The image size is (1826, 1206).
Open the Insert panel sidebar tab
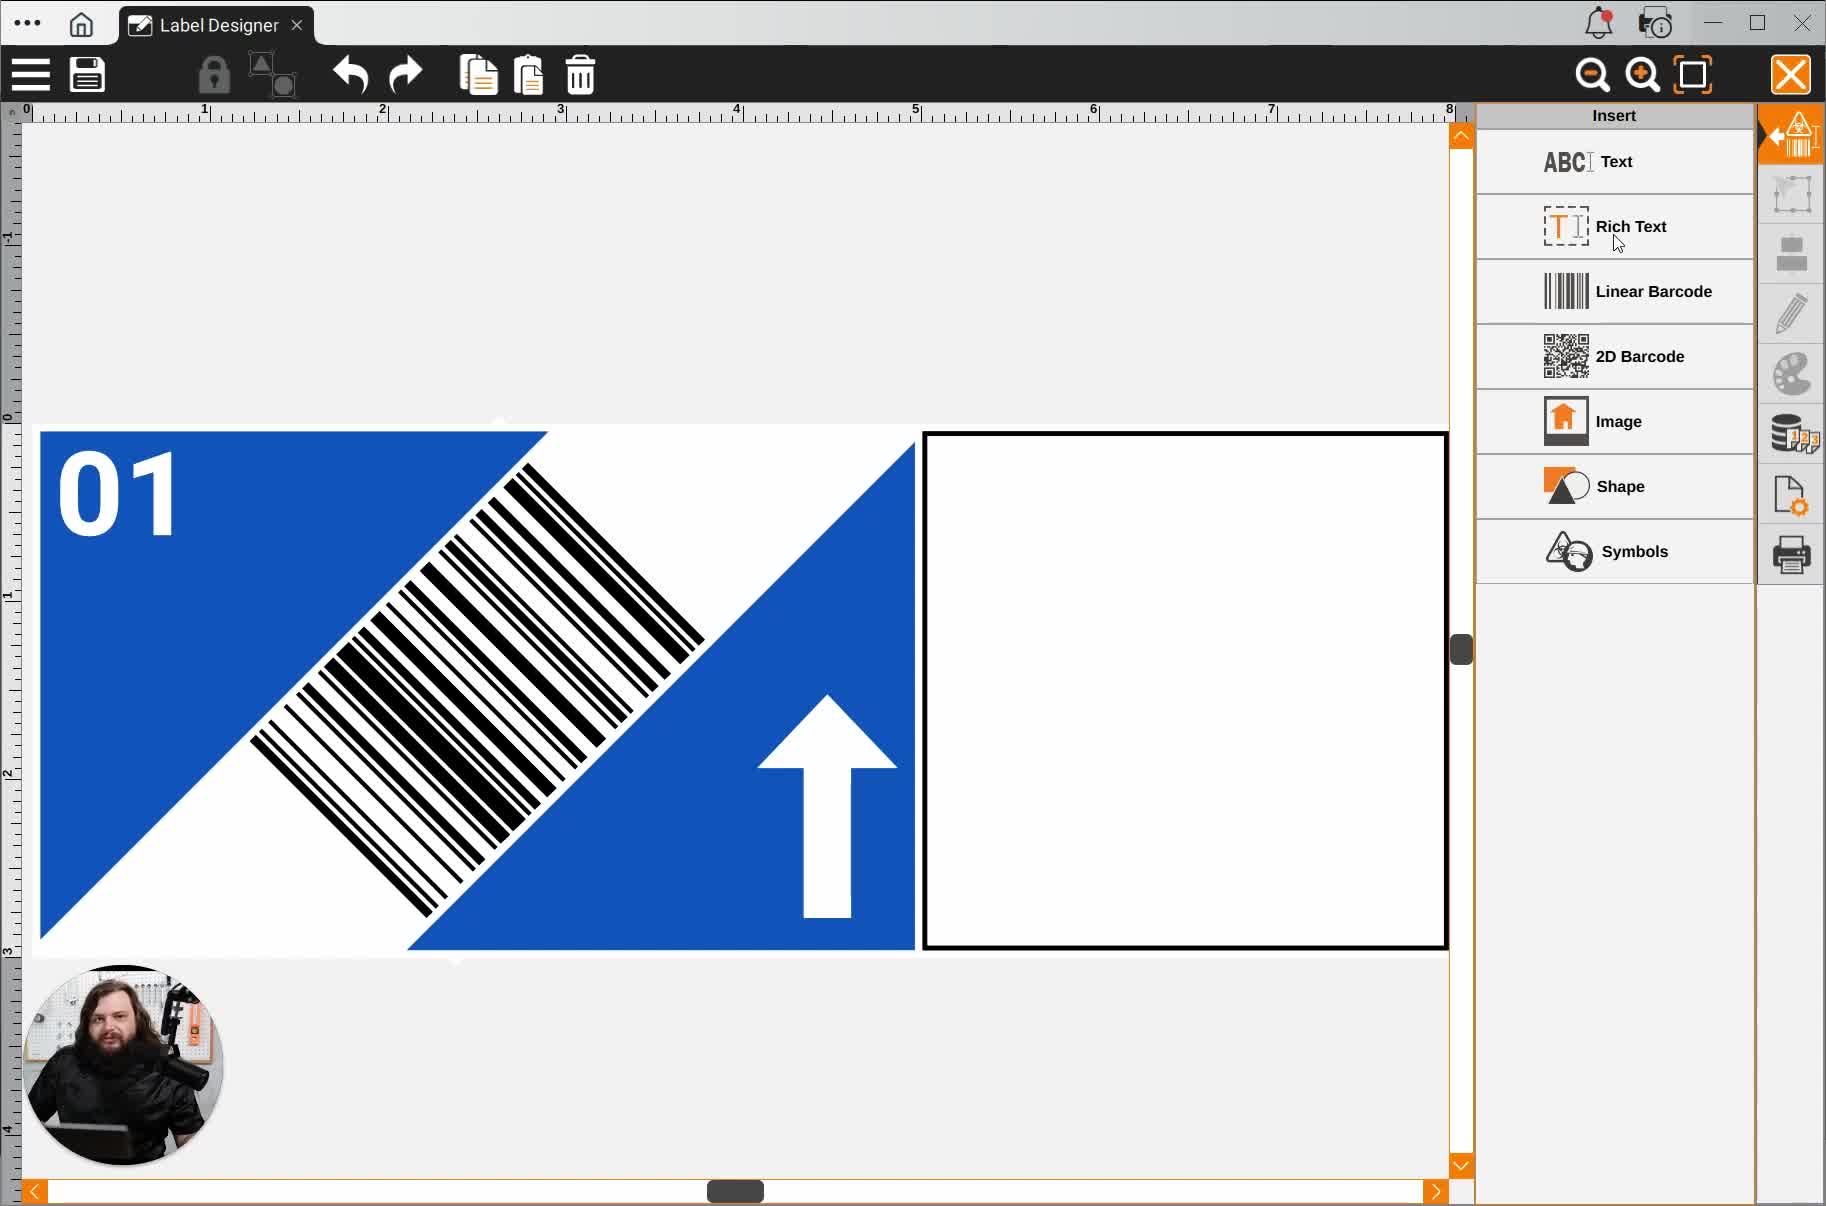(x=1791, y=134)
